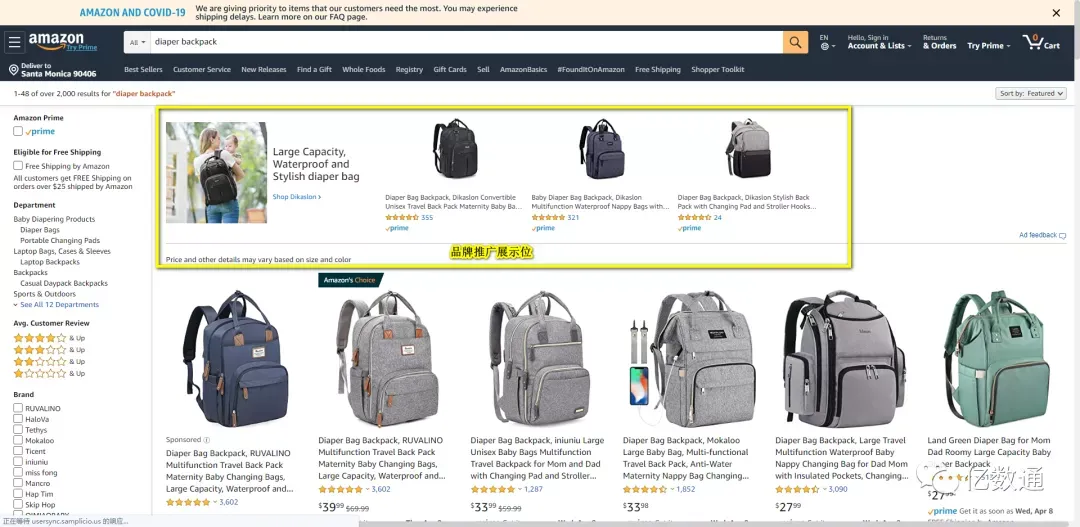Open Best Sellers in navigation bar
Viewport: 1080px width, 527px height.
point(143,70)
